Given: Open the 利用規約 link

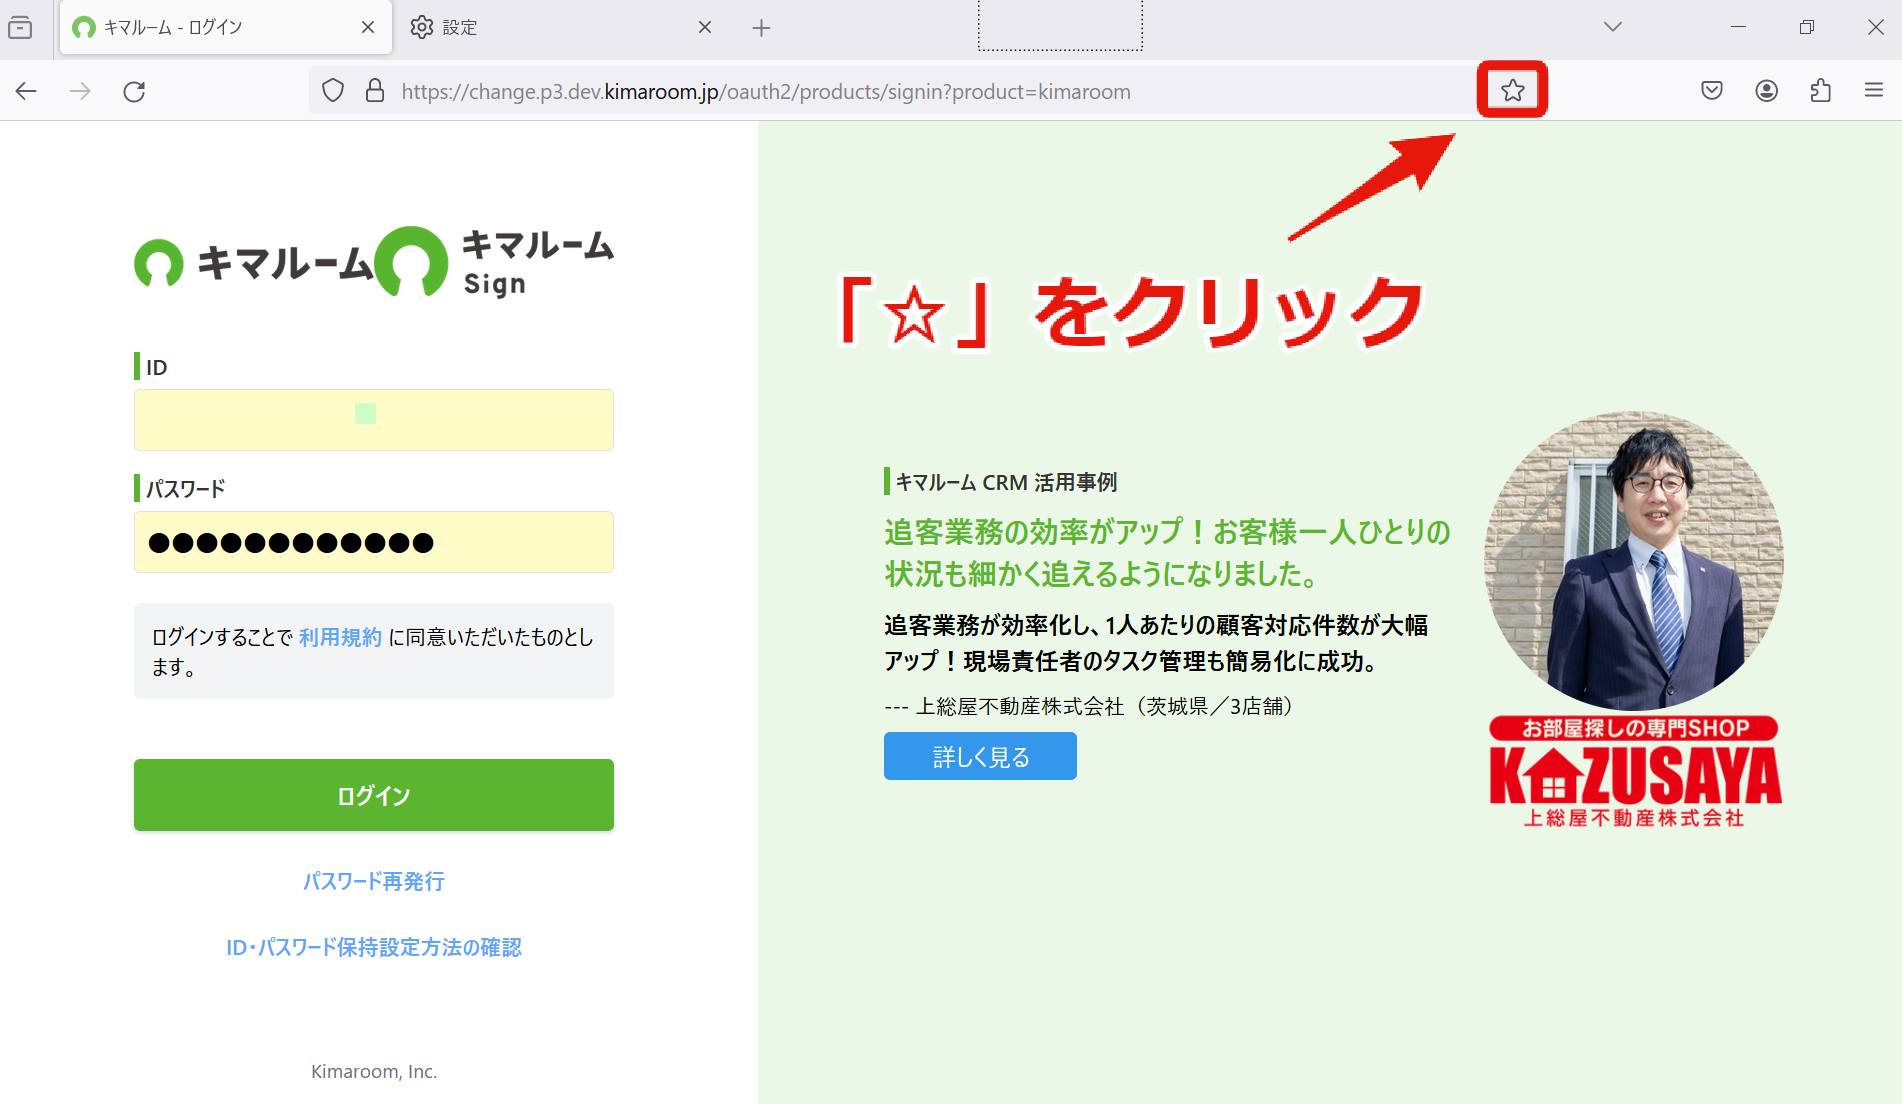Looking at the screenshot, I should 340,637.
